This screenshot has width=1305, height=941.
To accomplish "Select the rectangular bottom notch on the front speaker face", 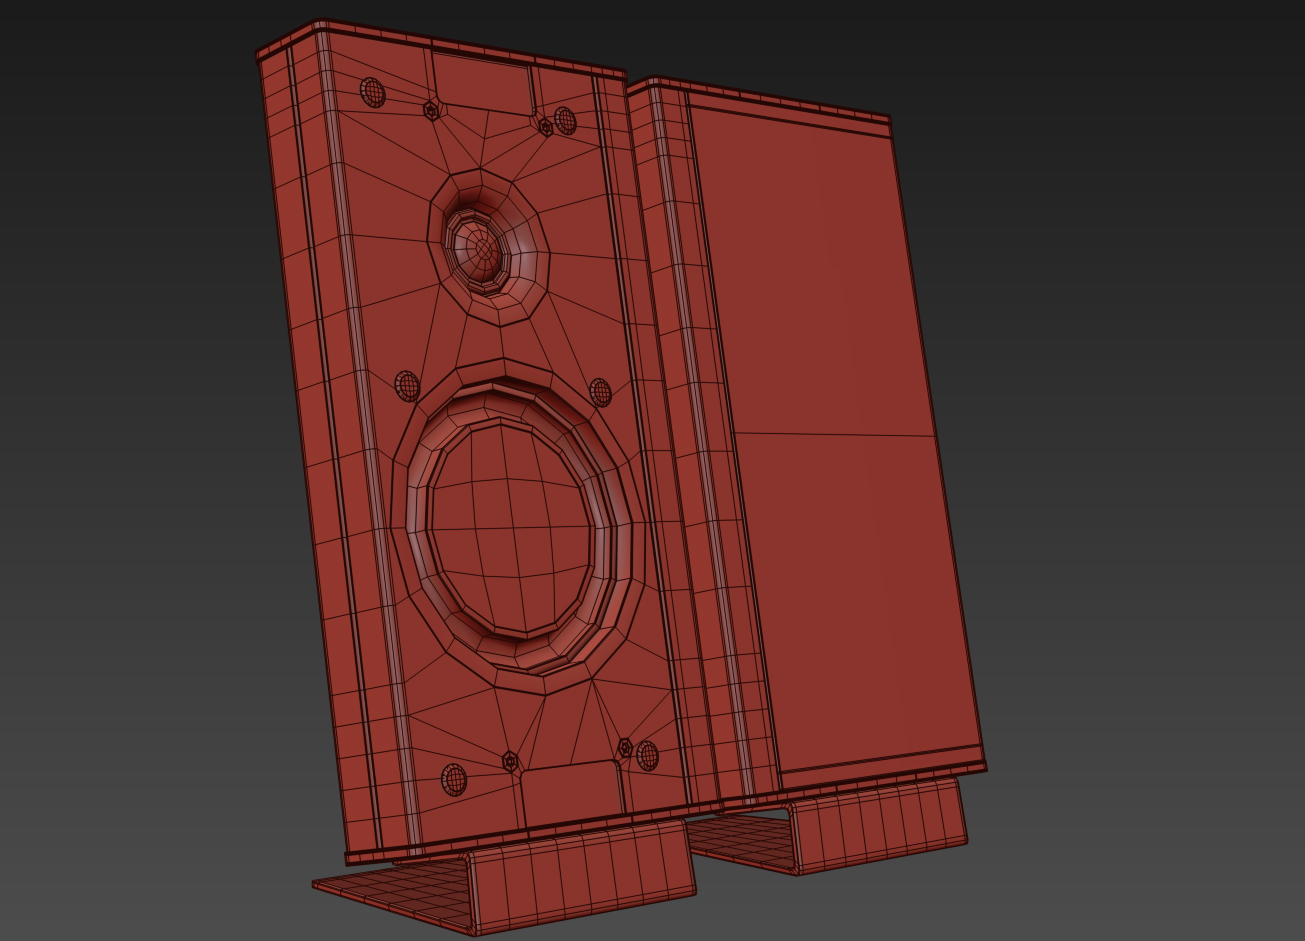I will pyautogui.click(x=572, y=796).
